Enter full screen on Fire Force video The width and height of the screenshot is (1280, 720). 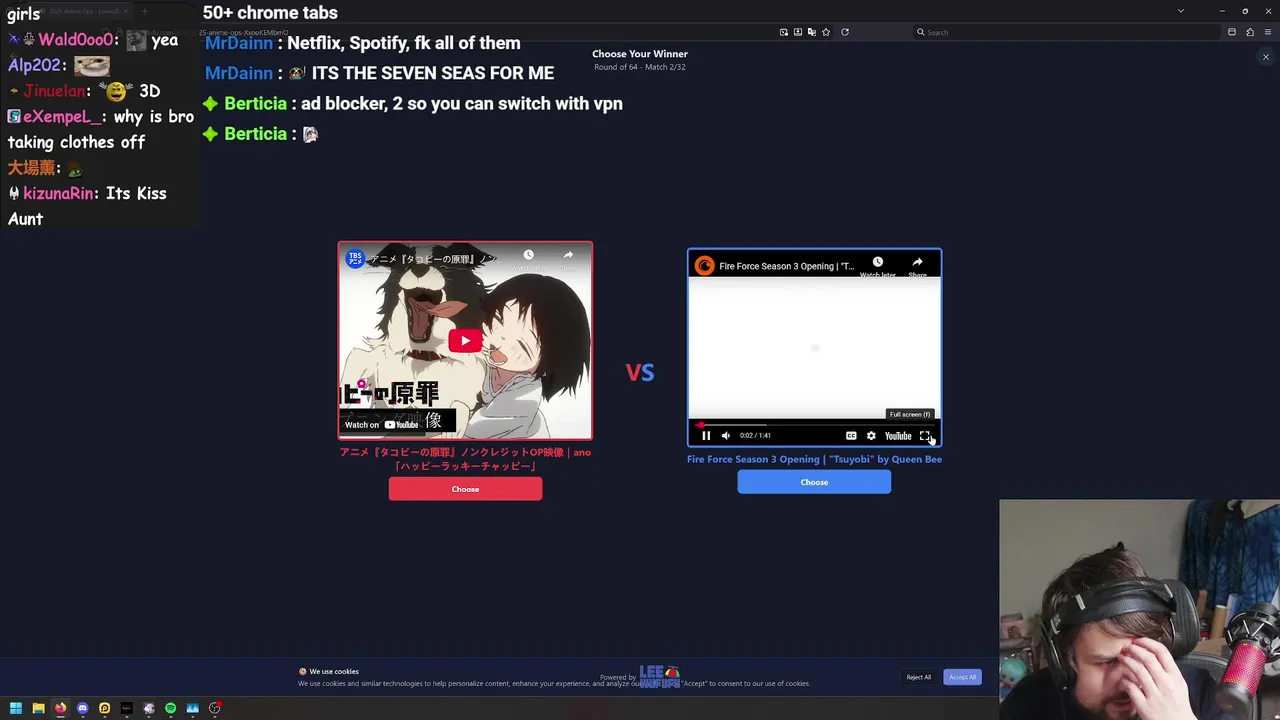pos(925,436)
